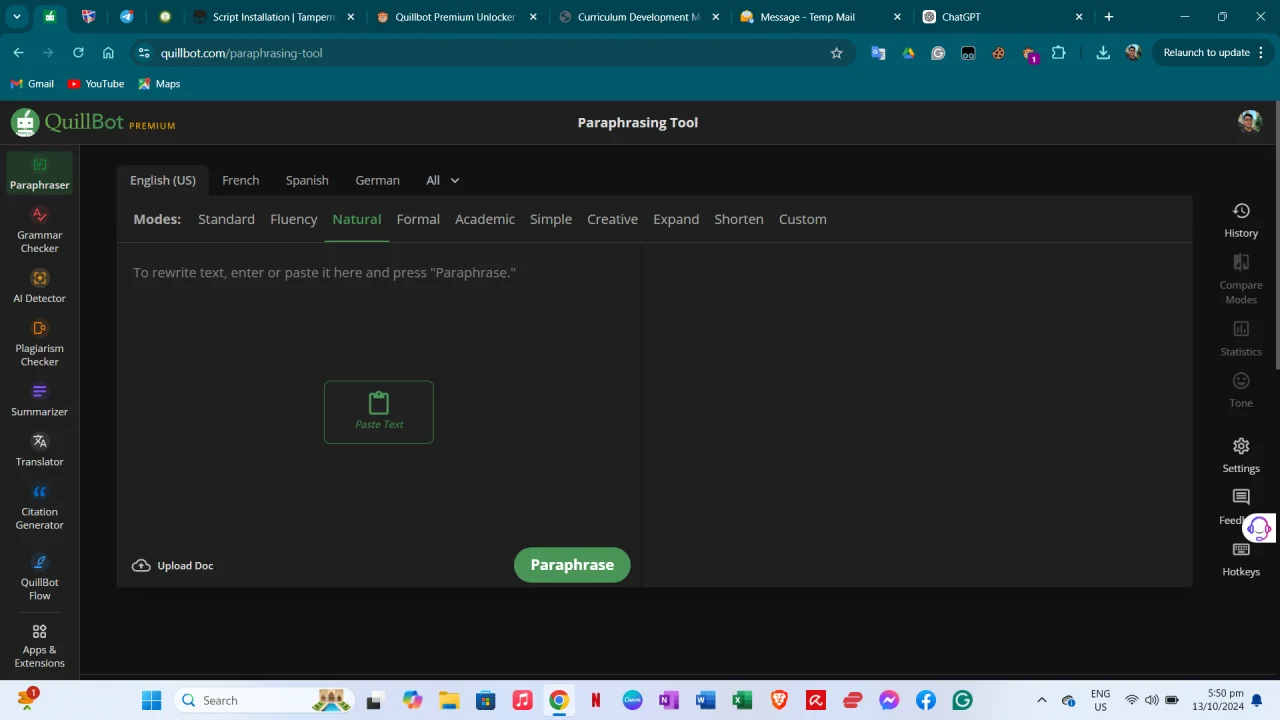Open QuillBot Flow from sidebar
Viewport: 1280px width, 720px height.
(x=40, y=577)
